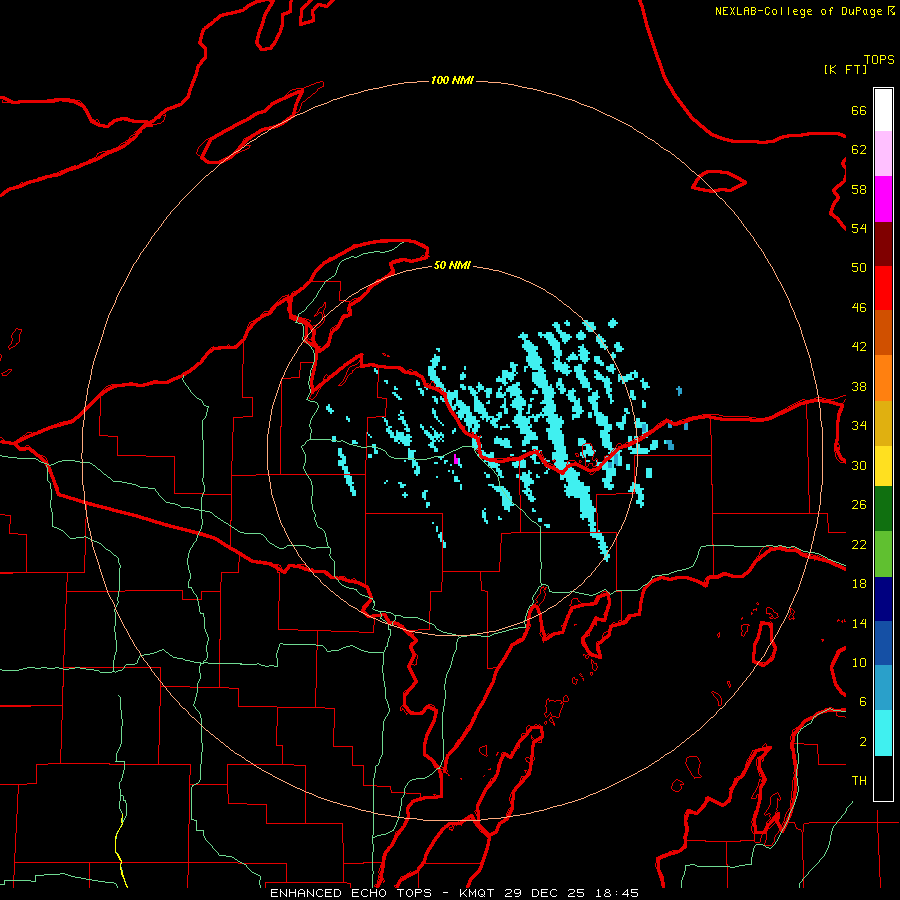This screenshot has height=900, width=900.
Task: Click the orange 38-42 kft legend swatch
Action: [883, 378]
